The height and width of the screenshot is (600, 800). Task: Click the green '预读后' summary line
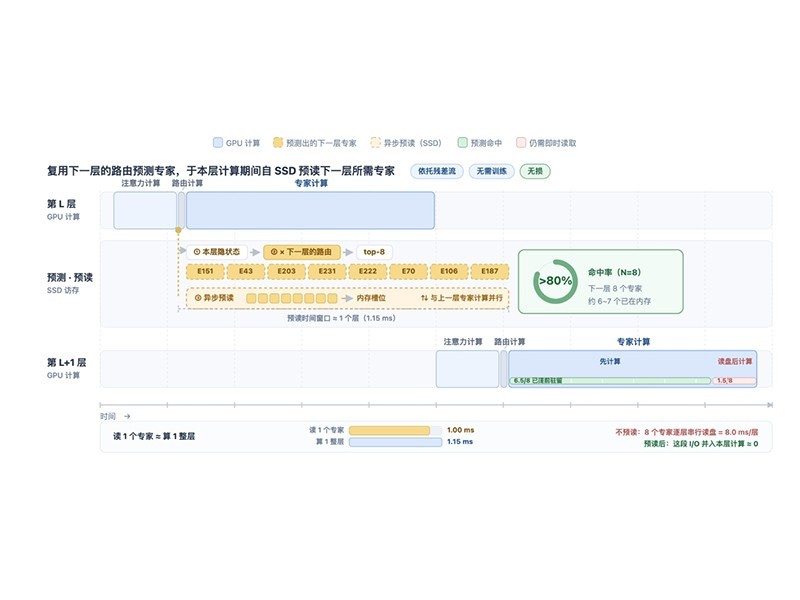(x=701, y=444)
